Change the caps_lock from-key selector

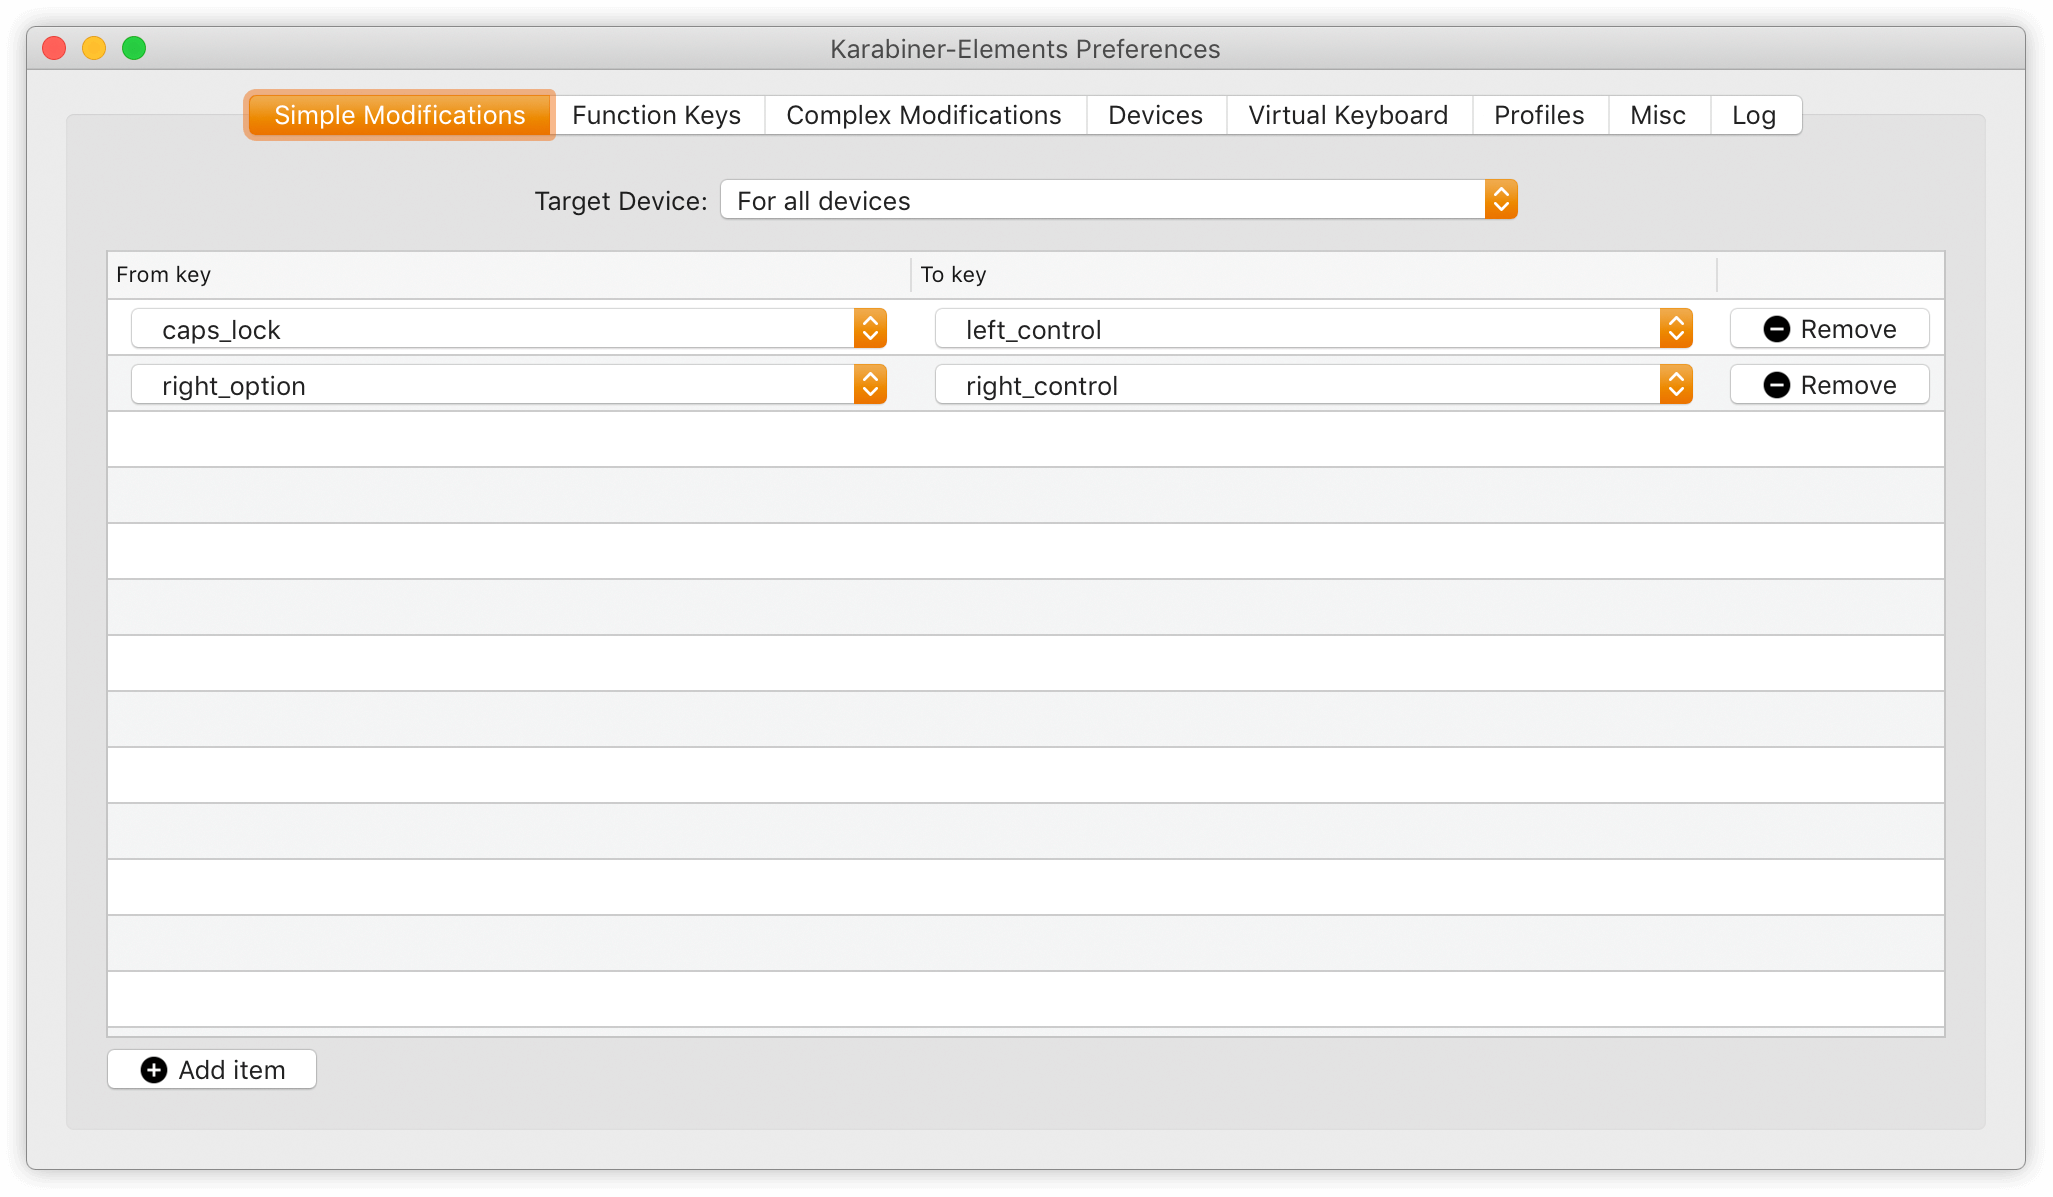[509, 329]
